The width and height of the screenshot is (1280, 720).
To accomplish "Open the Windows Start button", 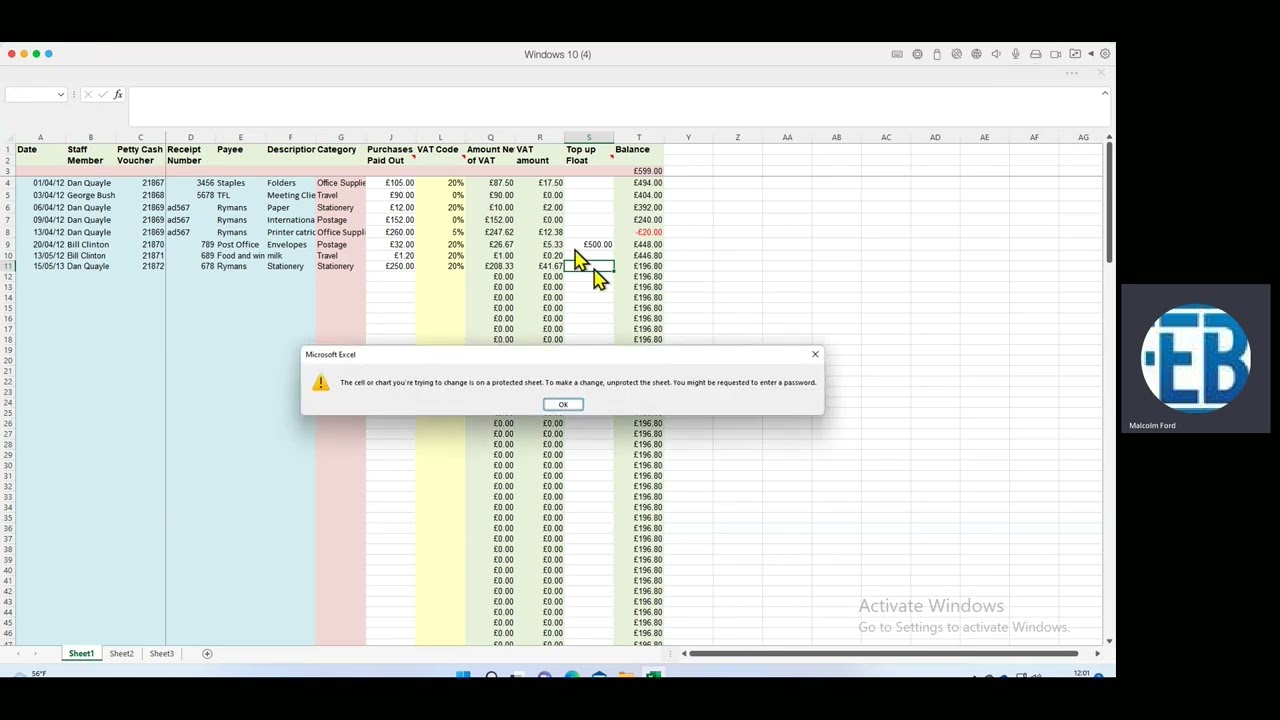I will pyautogui.click(x=463, y=675).
